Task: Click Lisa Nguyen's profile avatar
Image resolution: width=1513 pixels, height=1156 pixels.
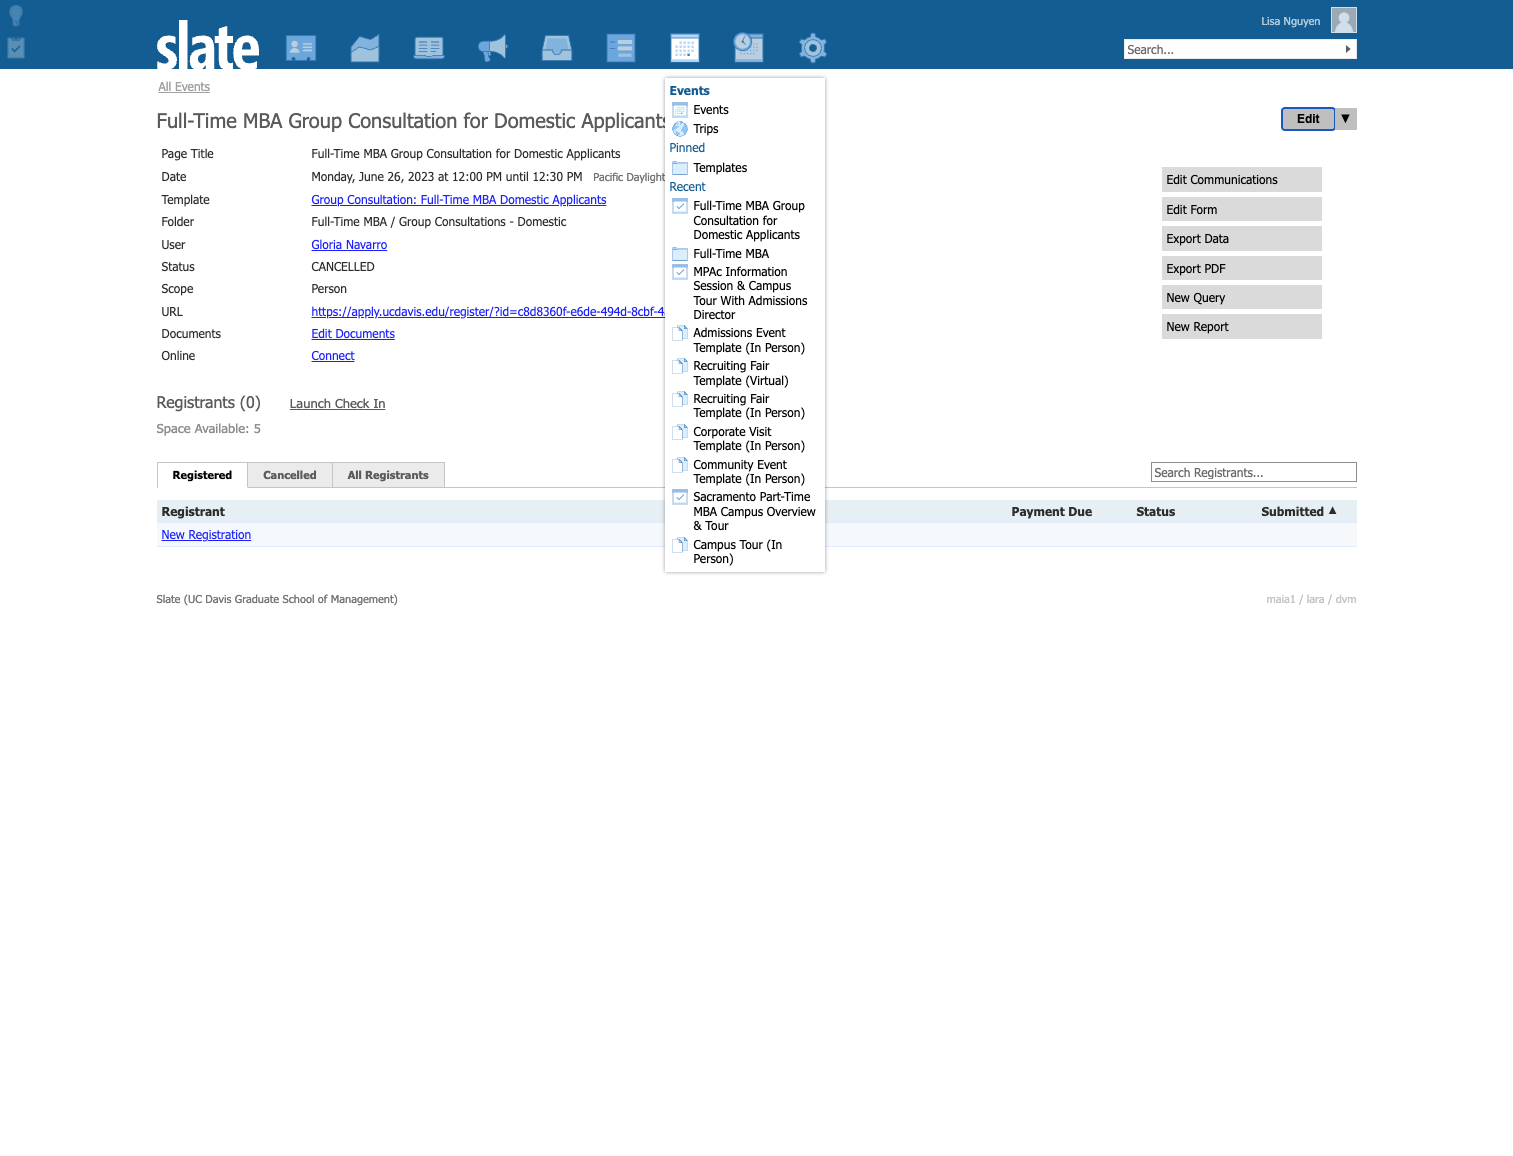Action: pos(1344,20)
